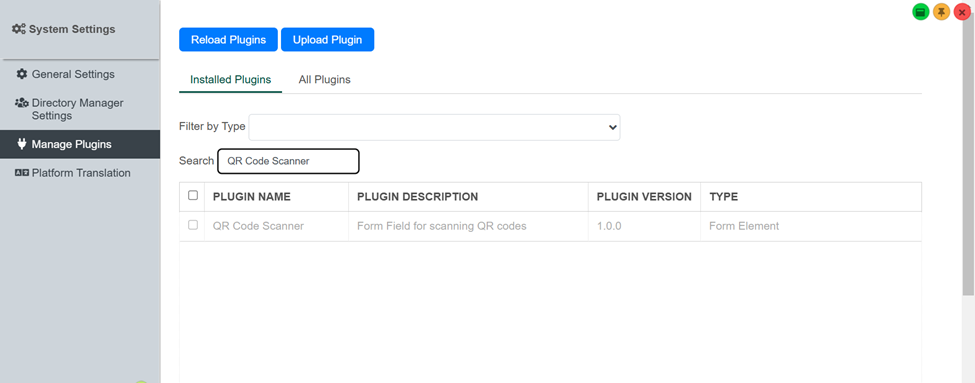This screenshot has height=383, width=975.
Task: Open Directory Manager Settings in sidebar
Action: pos(80,109)
